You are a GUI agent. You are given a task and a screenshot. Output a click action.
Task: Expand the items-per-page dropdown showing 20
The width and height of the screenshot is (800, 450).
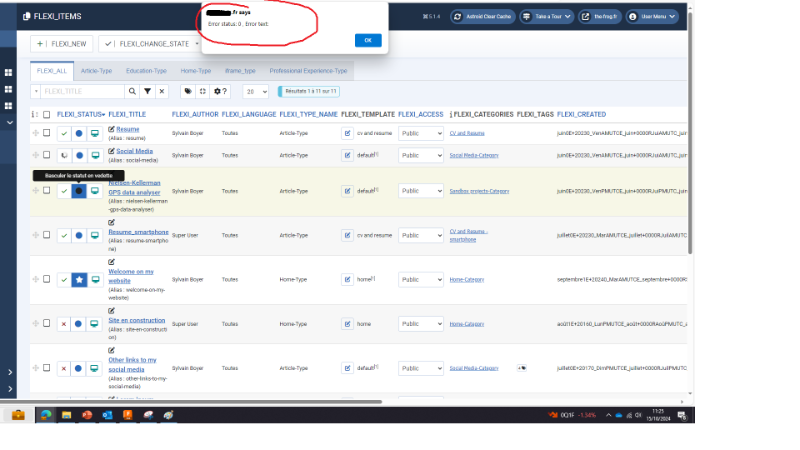(x=257, y=91)
